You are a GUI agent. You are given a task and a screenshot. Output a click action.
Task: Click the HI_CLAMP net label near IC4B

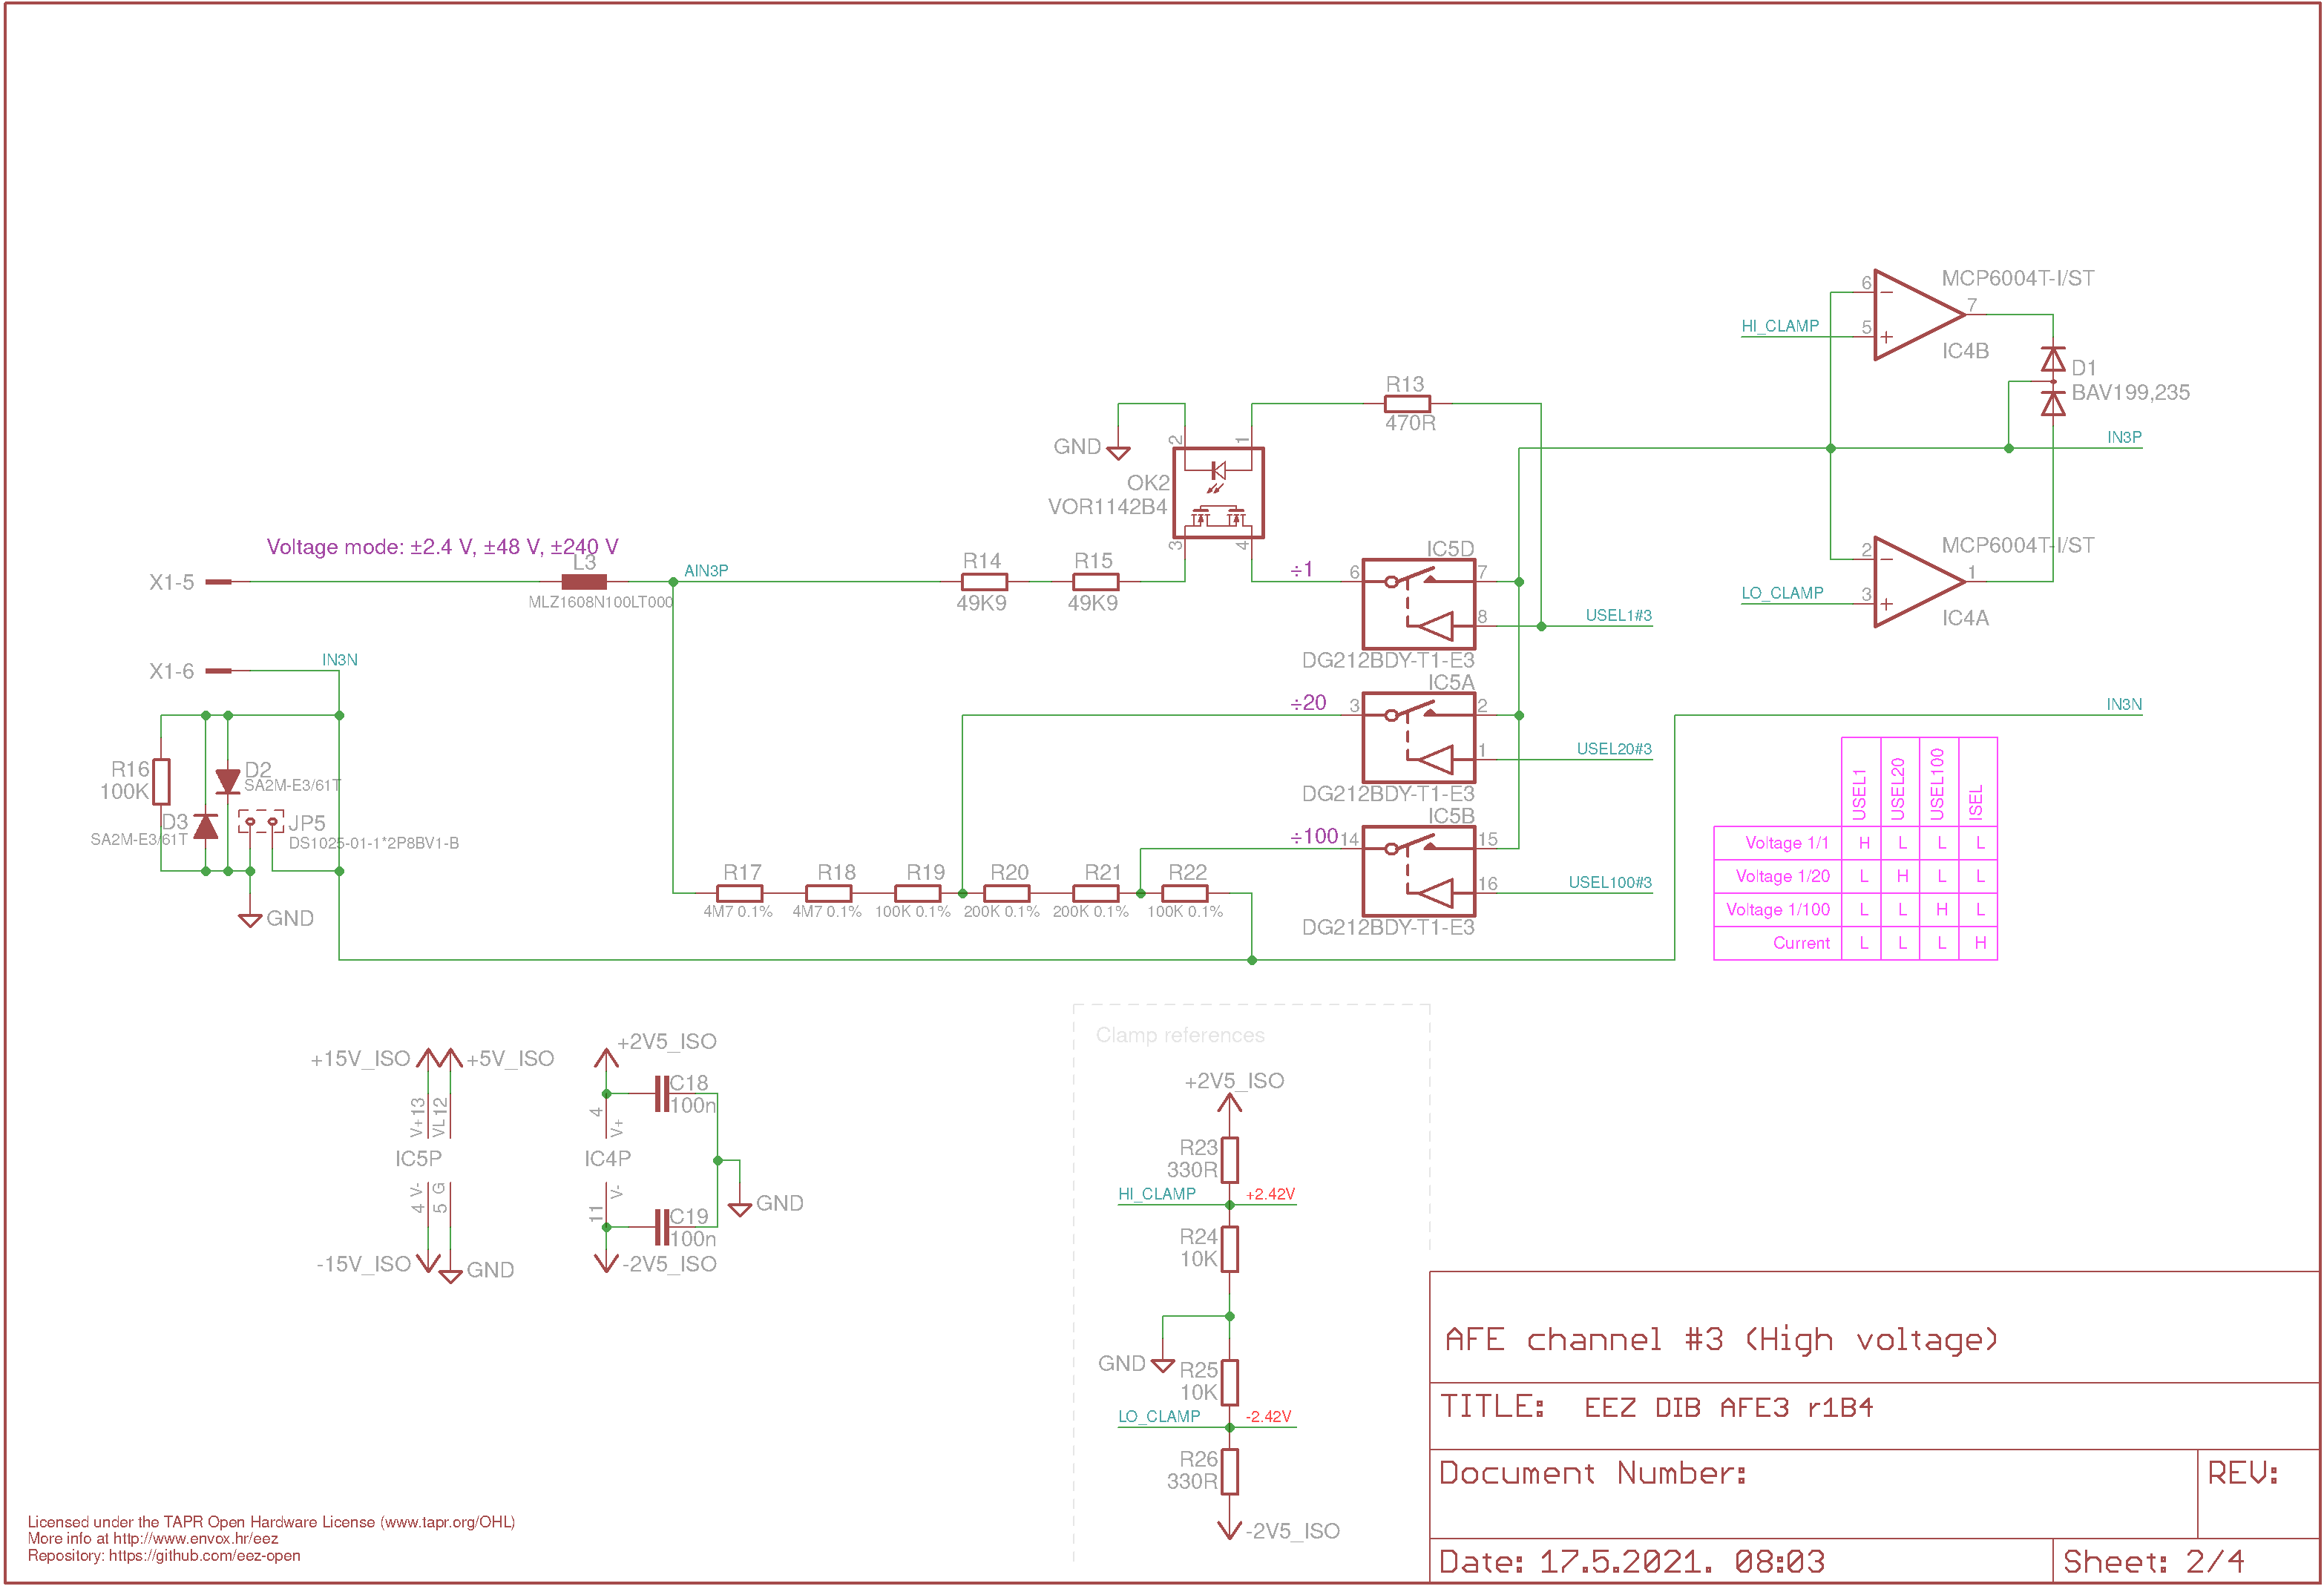tap(1780, 326)
